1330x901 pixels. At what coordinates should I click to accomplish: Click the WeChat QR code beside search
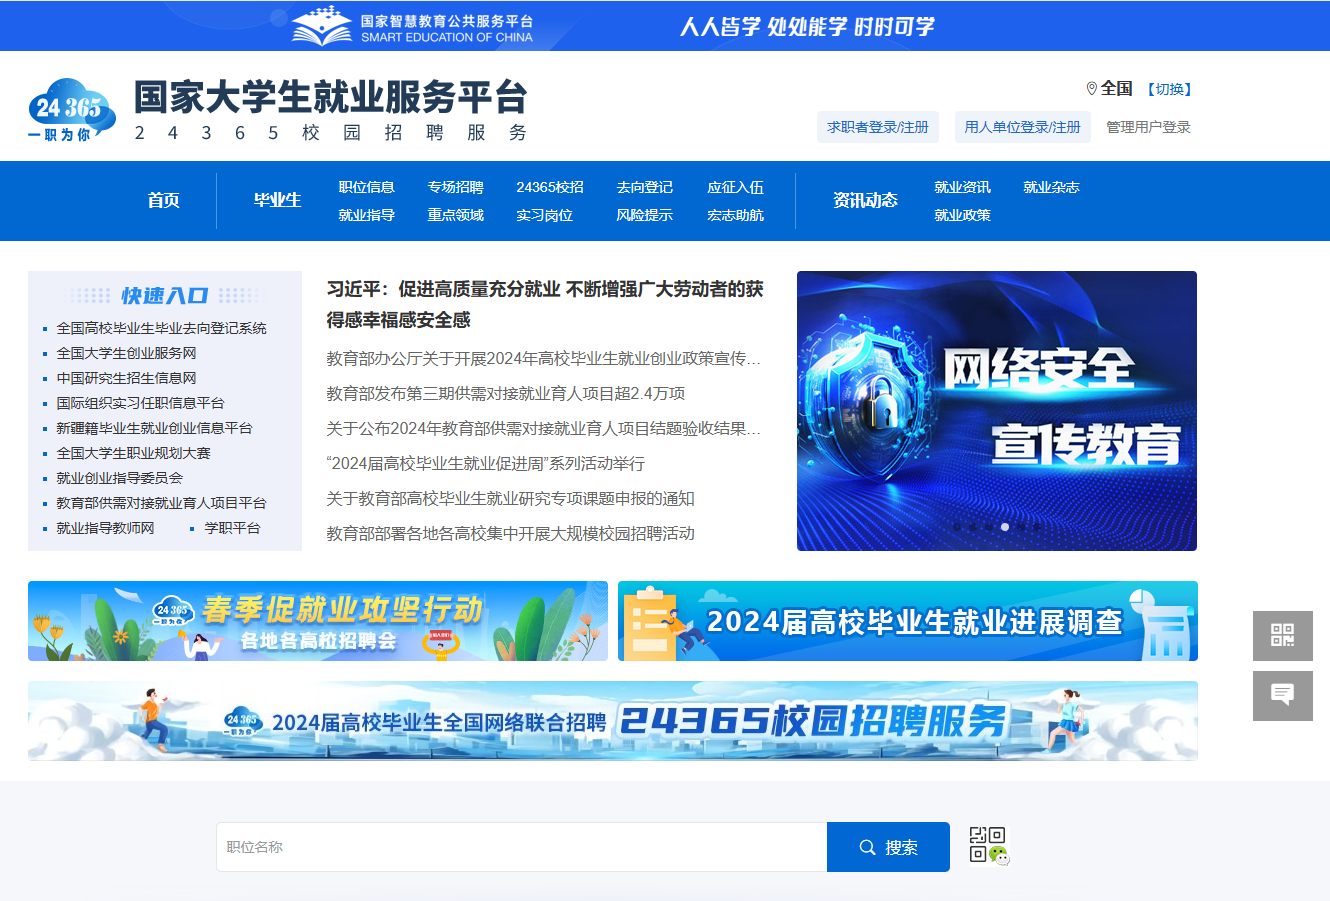pyautogui.click(x=988, y=846)
